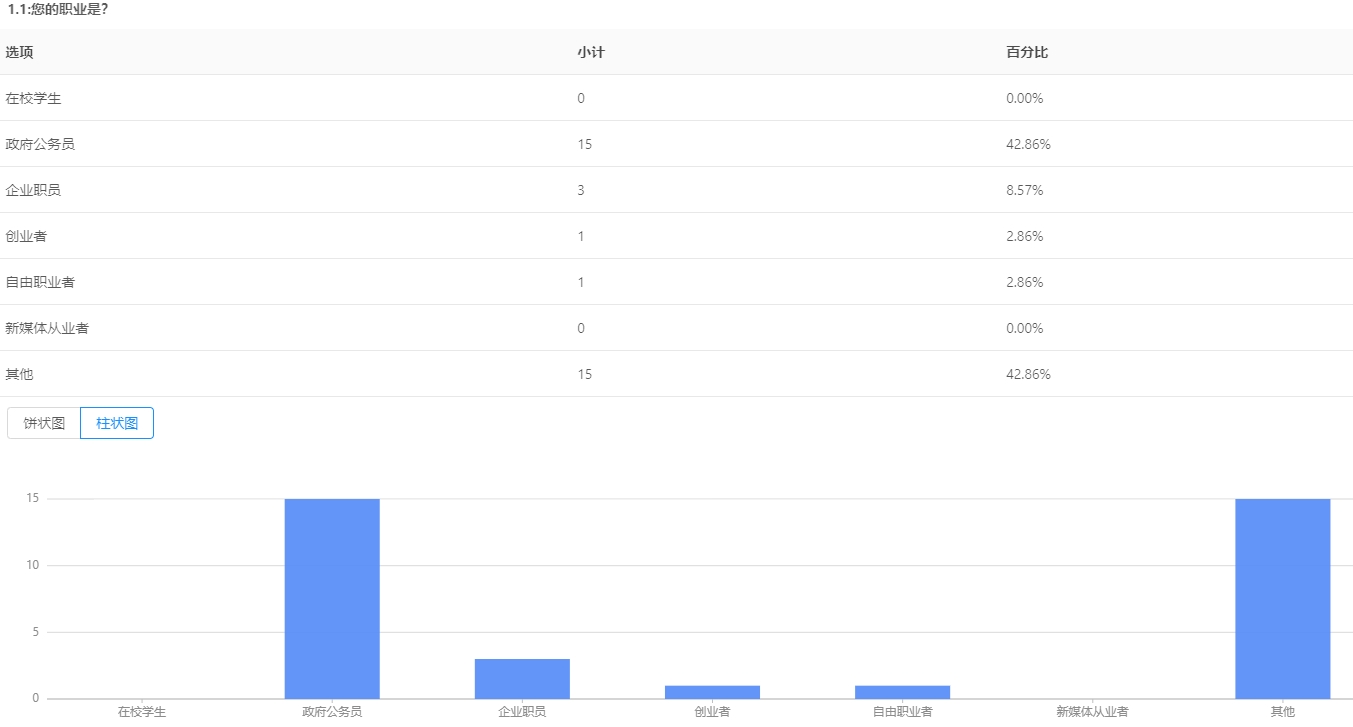Click the 在校学生 x-axis label under chart
Viewport: 1353px width, 727px height.
142,712
